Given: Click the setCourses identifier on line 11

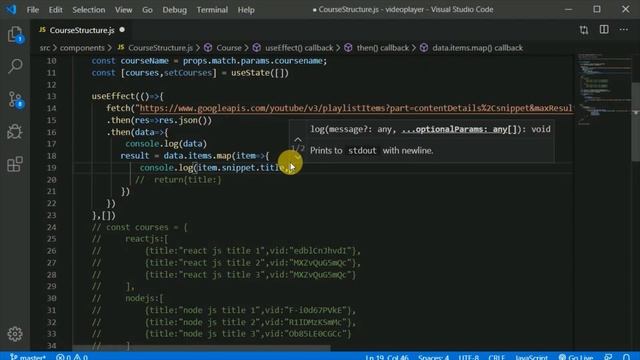Looking at the screenshot, I should coord(188,73).
